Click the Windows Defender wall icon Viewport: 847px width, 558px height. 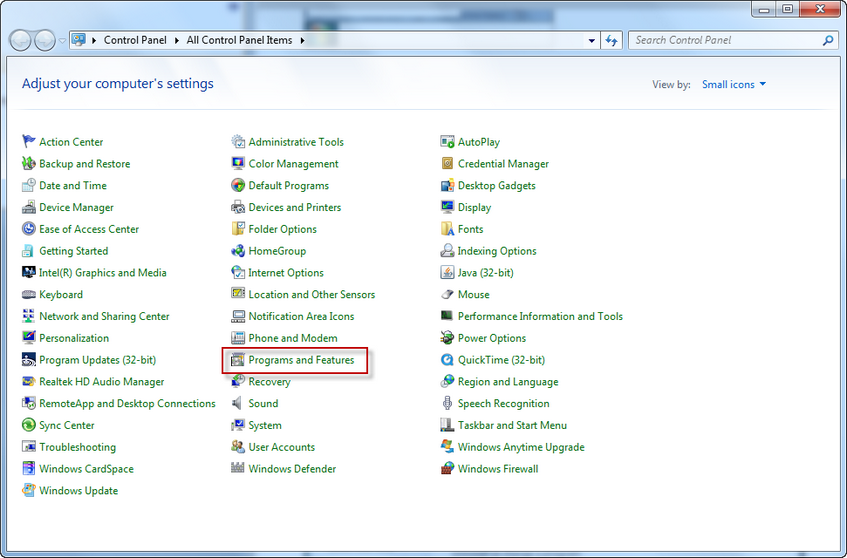pos(238,468)
